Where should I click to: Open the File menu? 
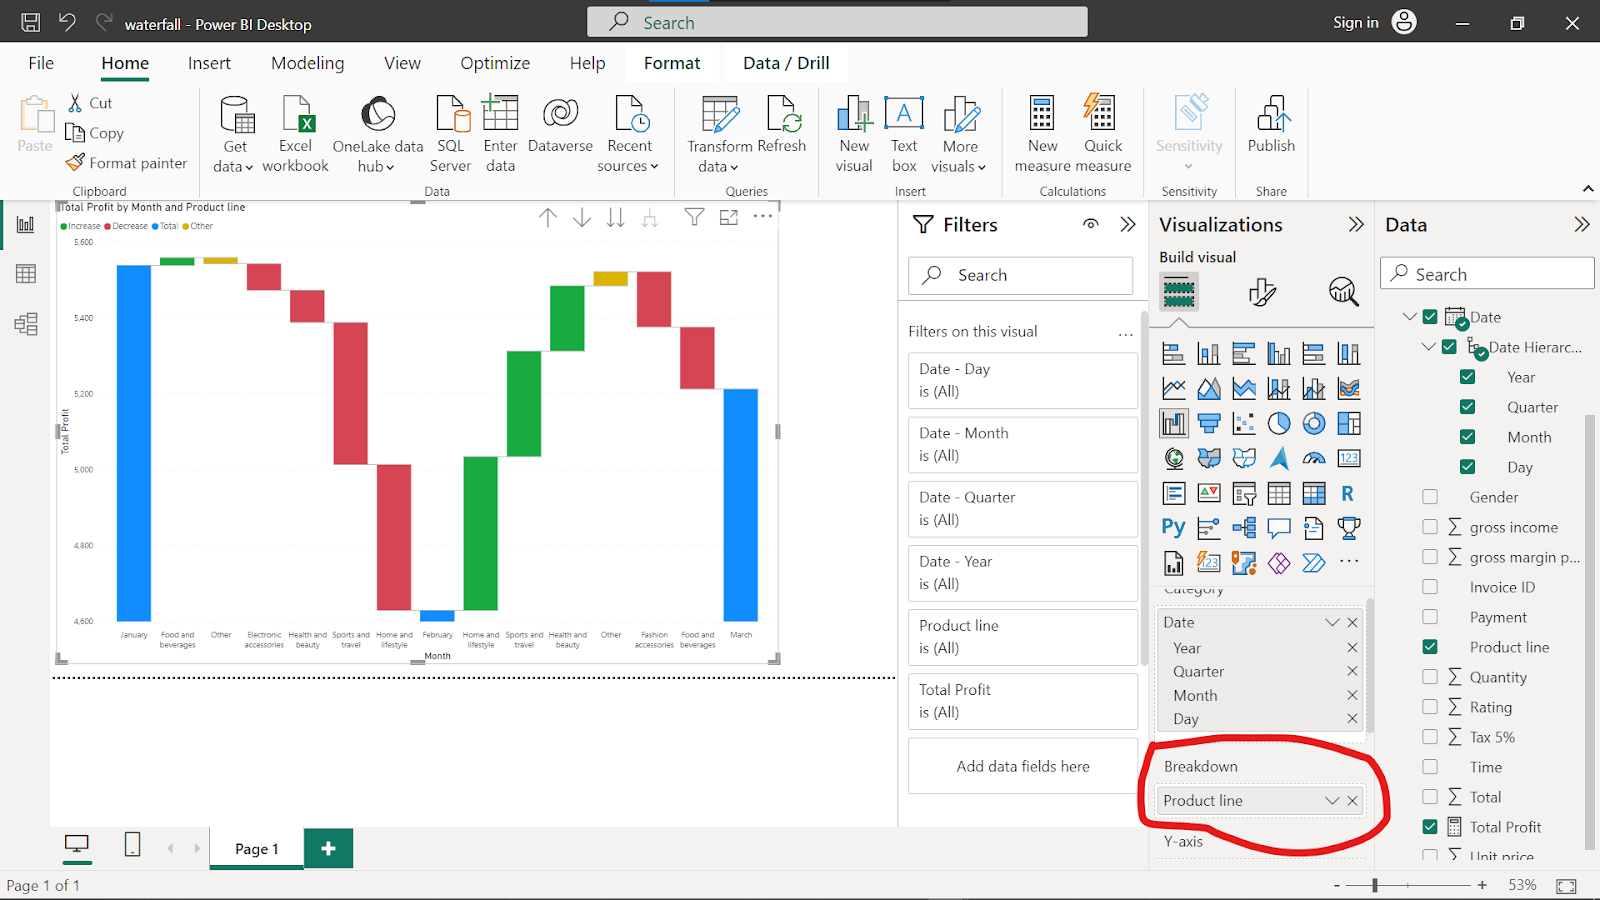(x=41, y=63)
